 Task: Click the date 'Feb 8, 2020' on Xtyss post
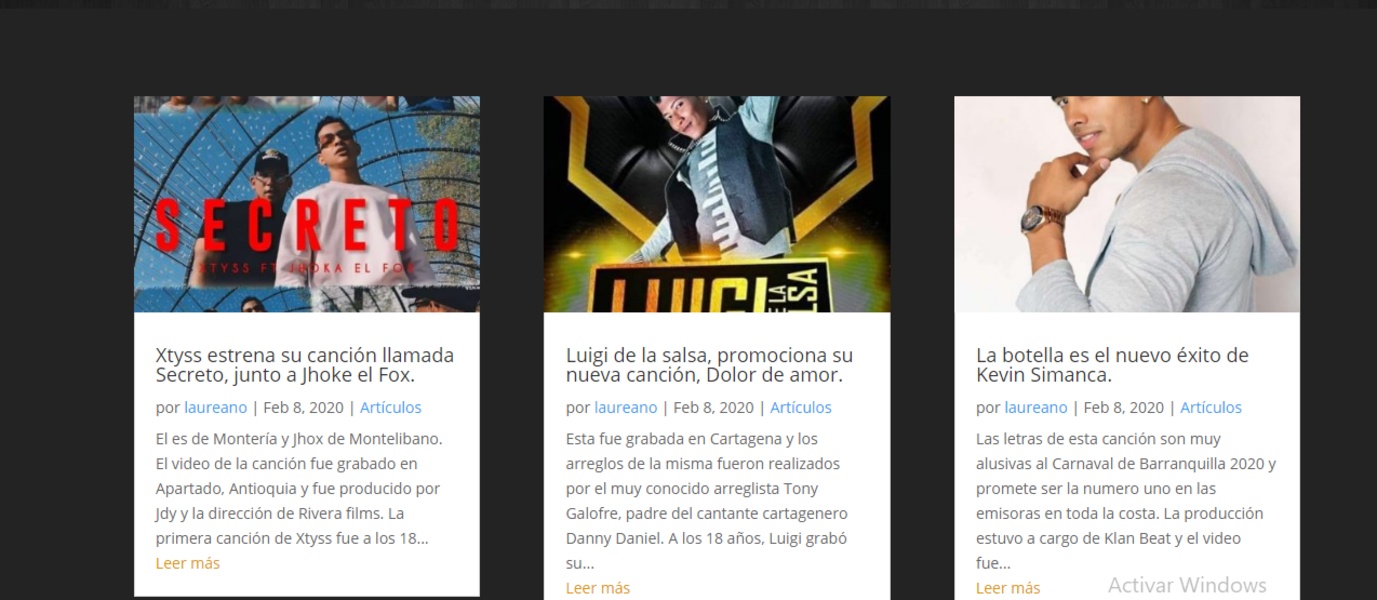[303, 407]
